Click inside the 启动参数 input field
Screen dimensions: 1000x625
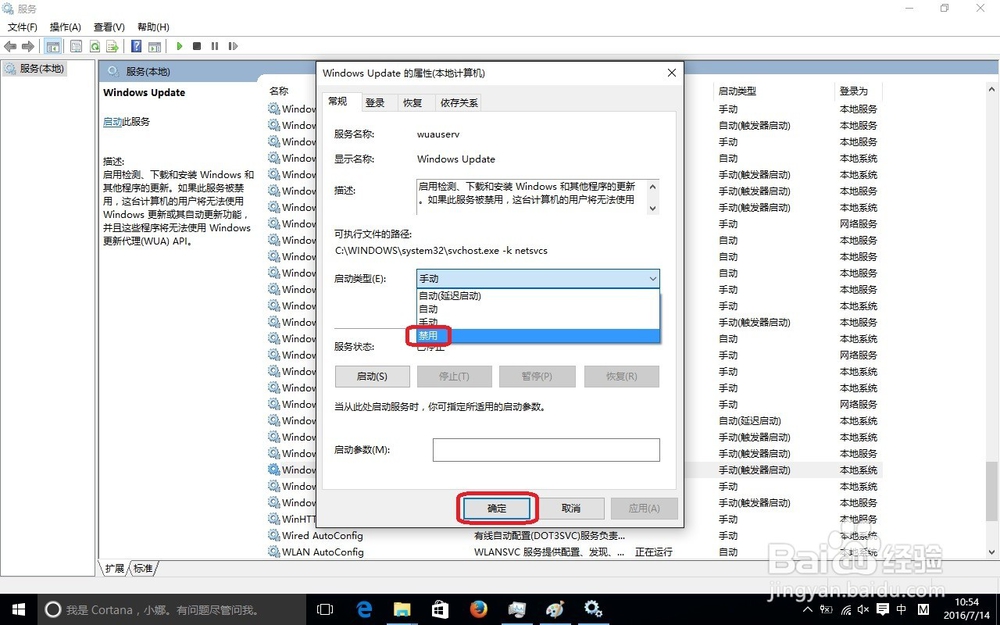click(546, 450)
